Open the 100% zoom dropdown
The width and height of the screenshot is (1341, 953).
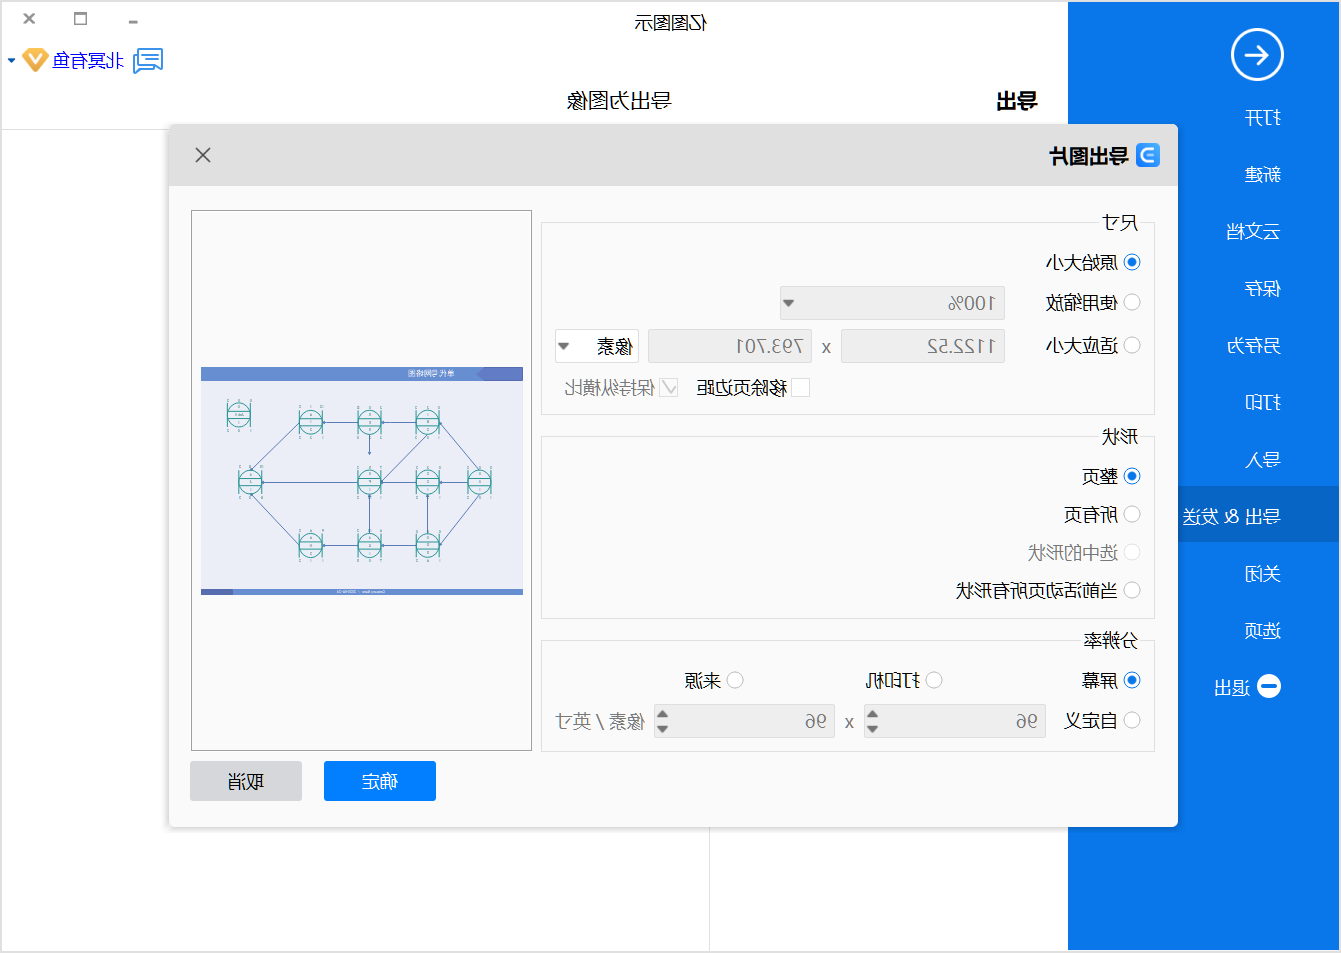pyautogui.click(x=892, y=303)
